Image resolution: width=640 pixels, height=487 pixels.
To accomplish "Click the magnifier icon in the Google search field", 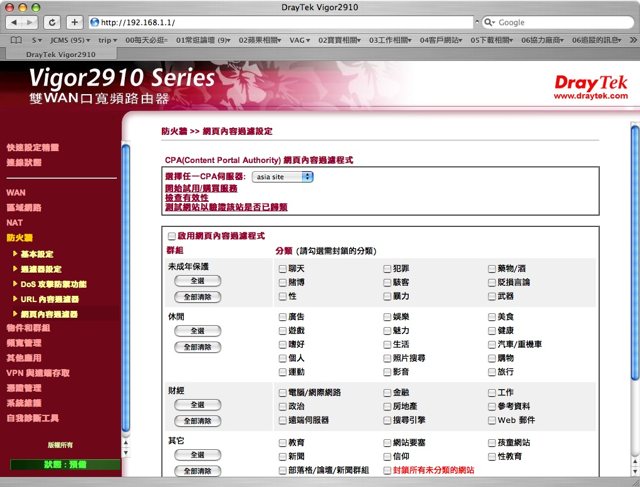I will point(489,22).
